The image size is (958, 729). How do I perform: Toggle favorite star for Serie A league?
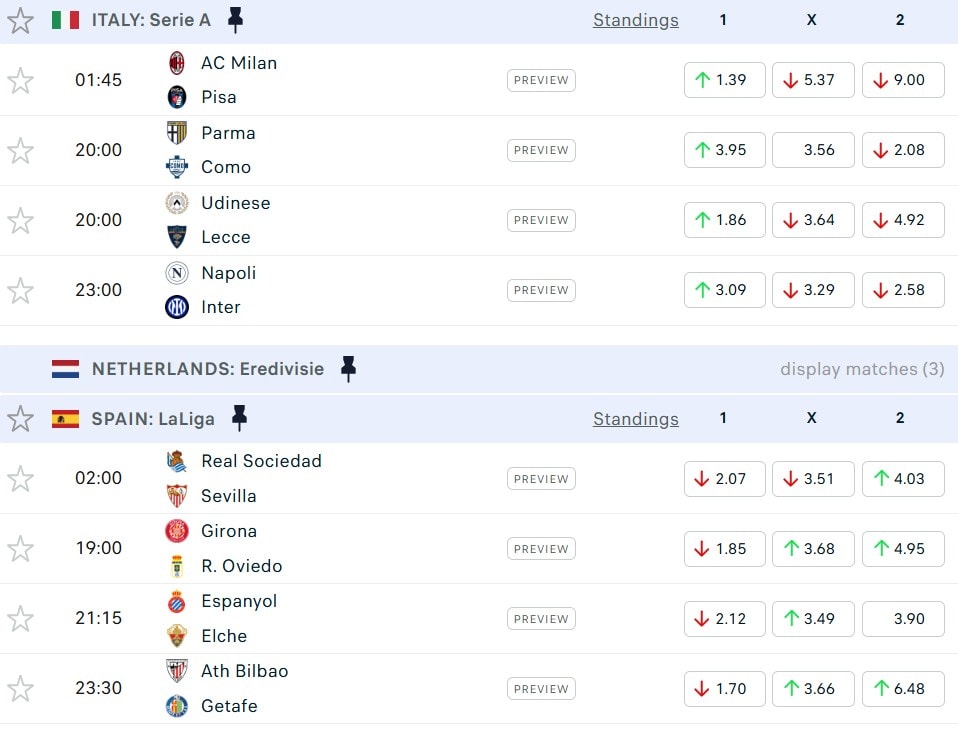click(21, 20)
